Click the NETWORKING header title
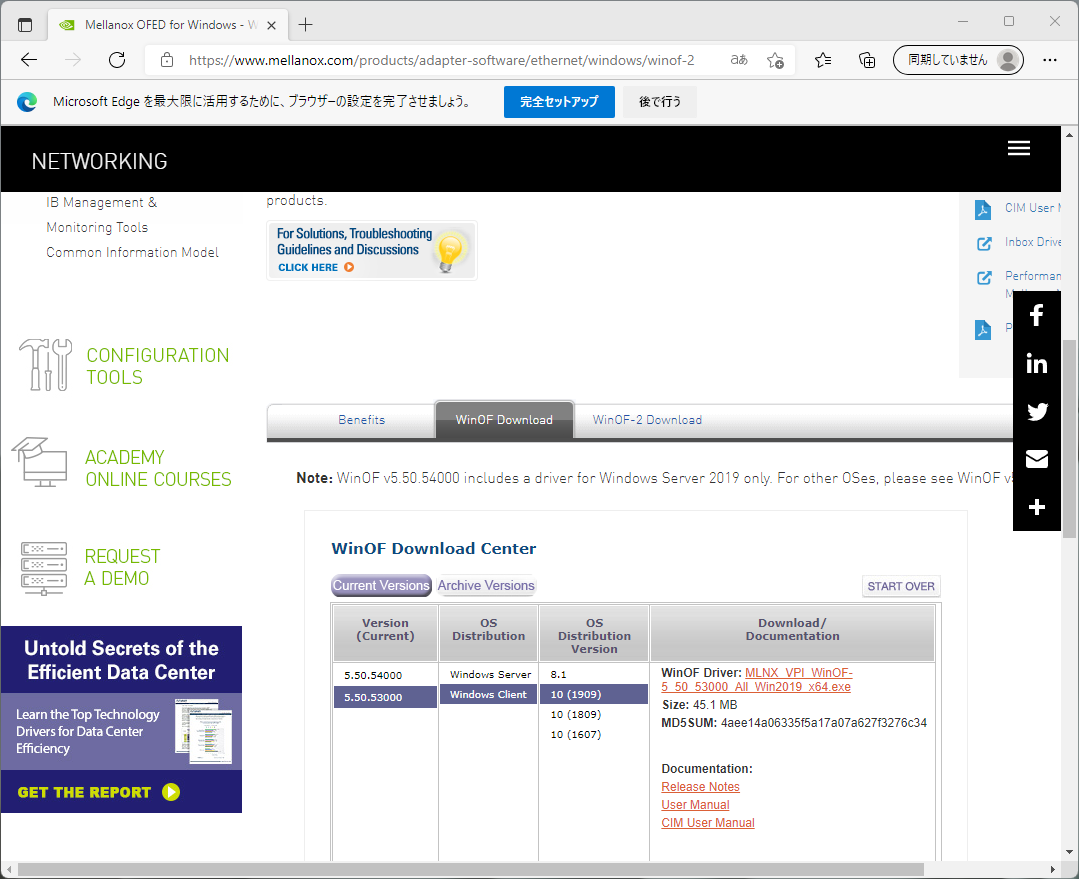The width and height of the screenshot is (1079, 879). (x=99, y=161)
